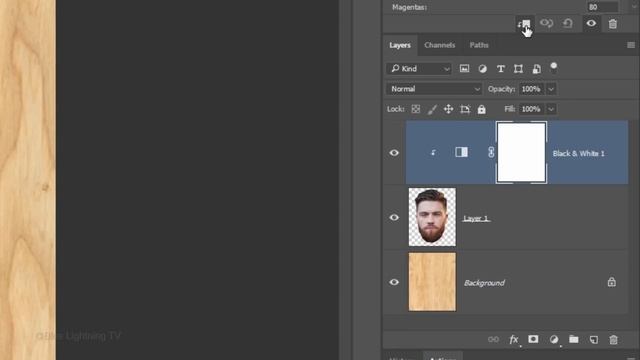Click the Fill 100% field
This screenshot has height=360, width=640.
tap(531, 109)
